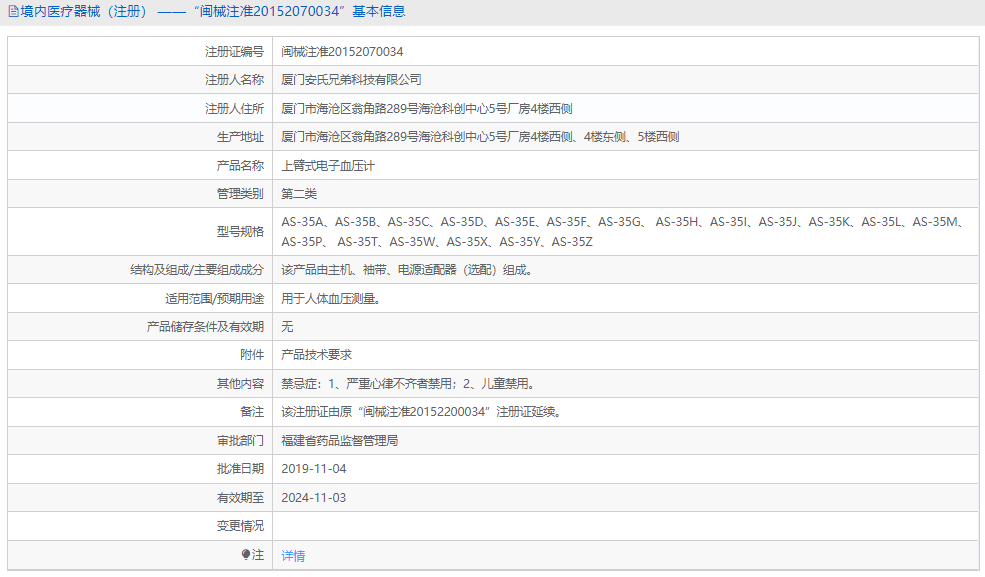The height and width of the screenshot is (577, 985).
Task: Select the company name 厦门安氏兄弟科技有限公司
Action: click(x=351, y=80)
